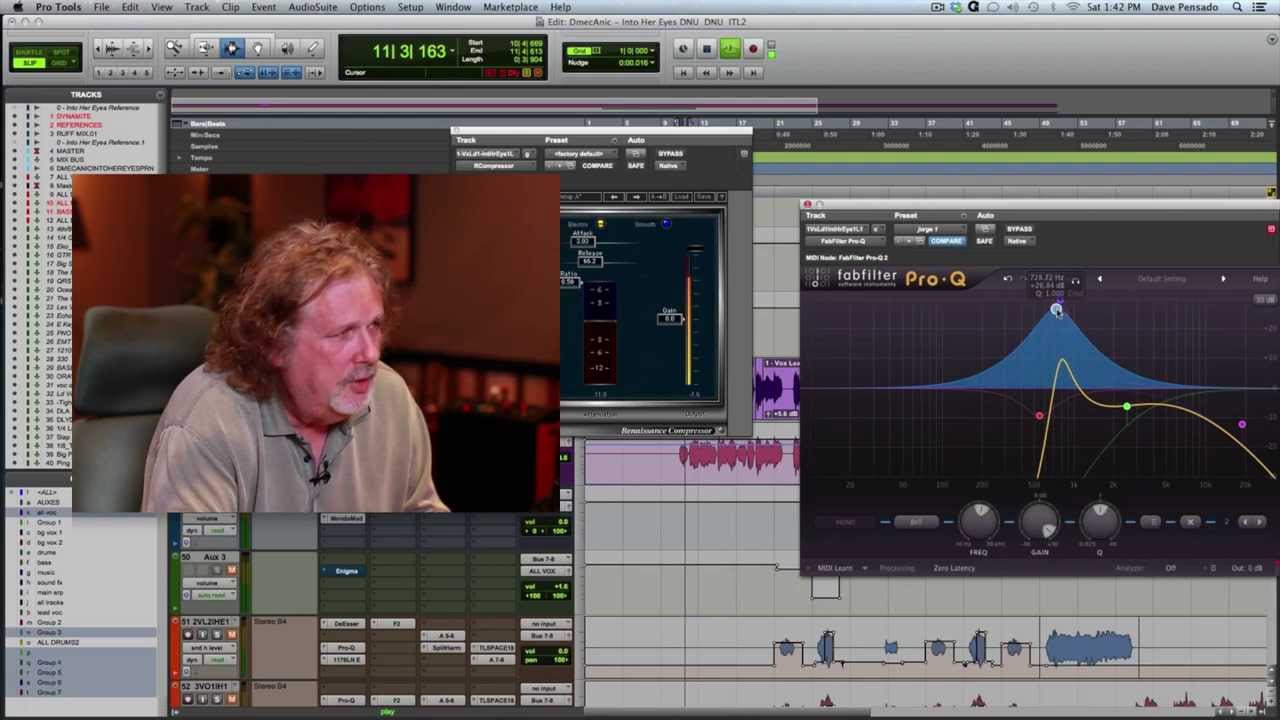1280x720 pixels.
Task: Select the Pencil tool
Action: 313,48
